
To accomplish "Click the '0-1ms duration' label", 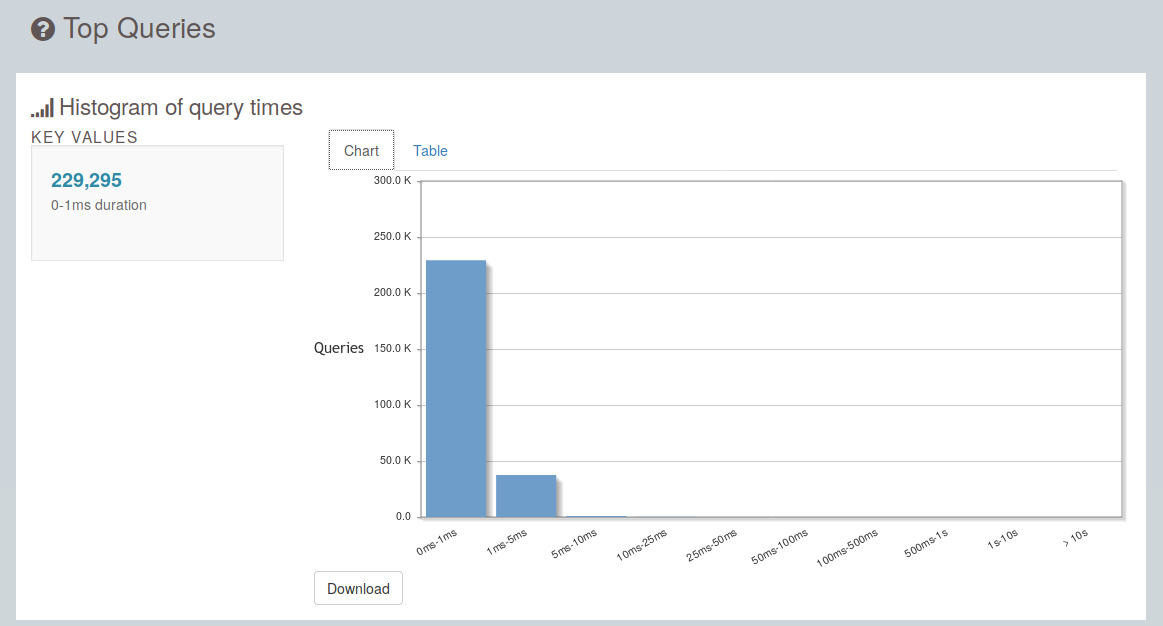I will coord(99,205).
